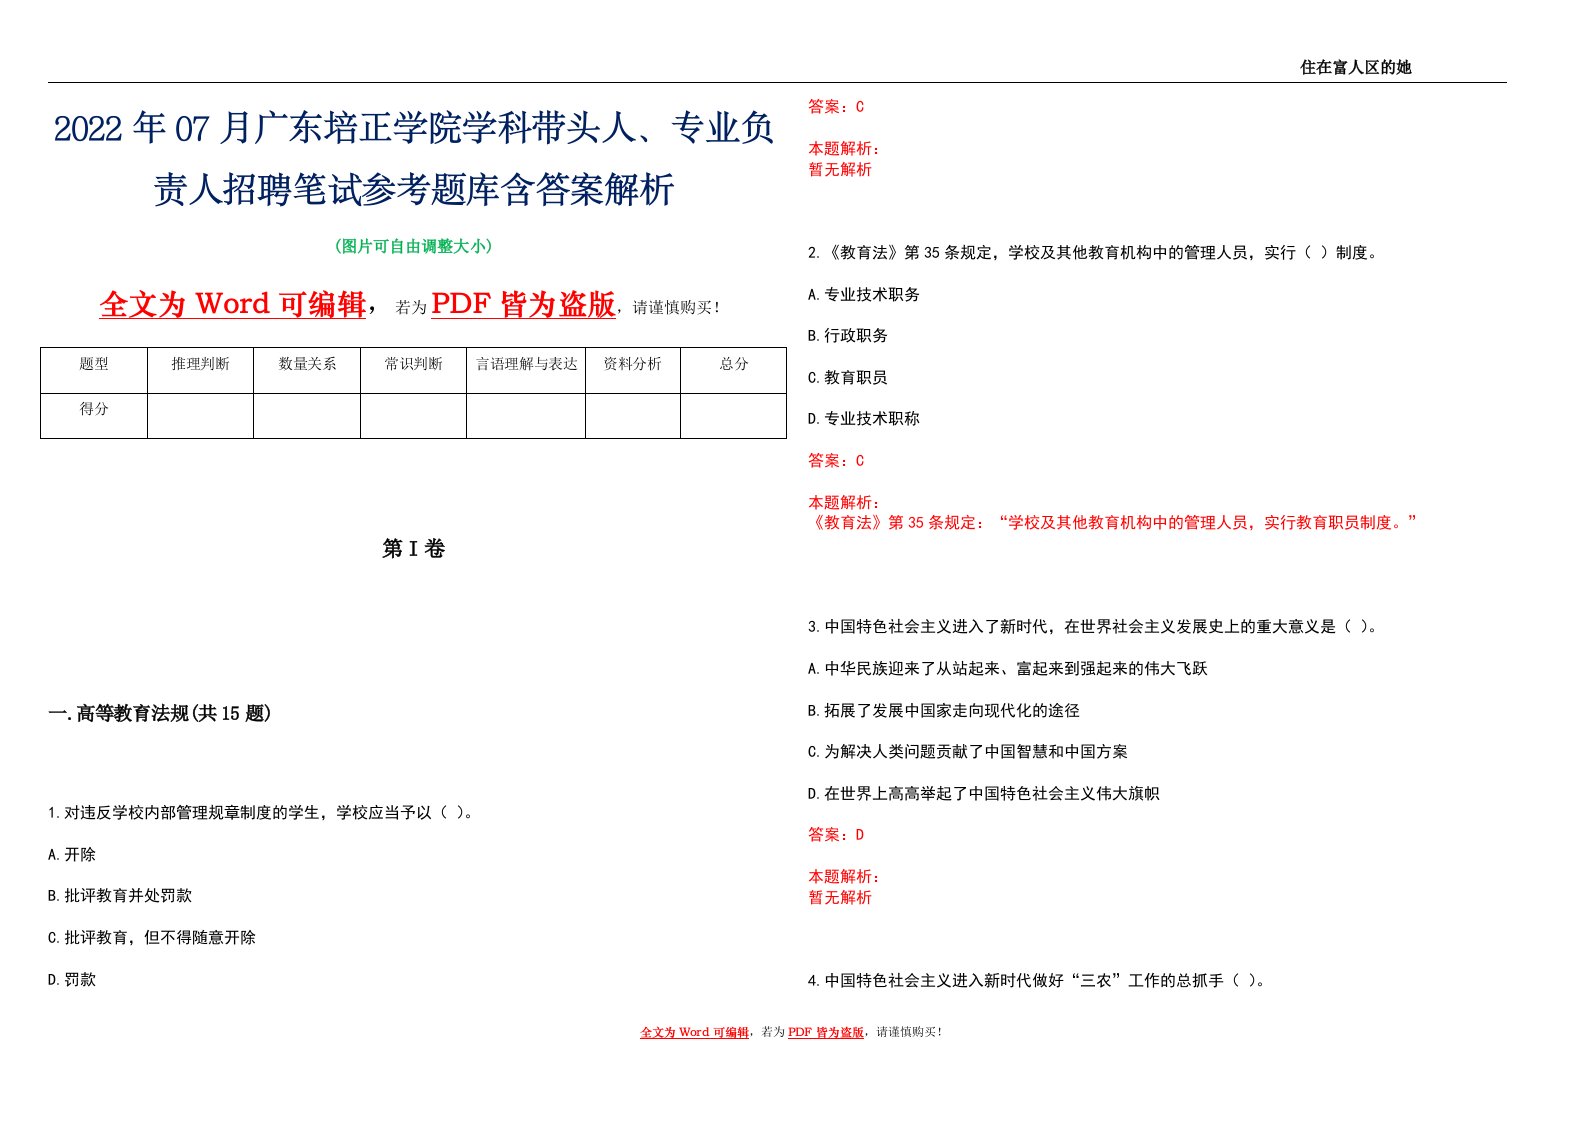
Task: Click the '答案：D' line
Action: pyautogui.click(x=836, y=835)
